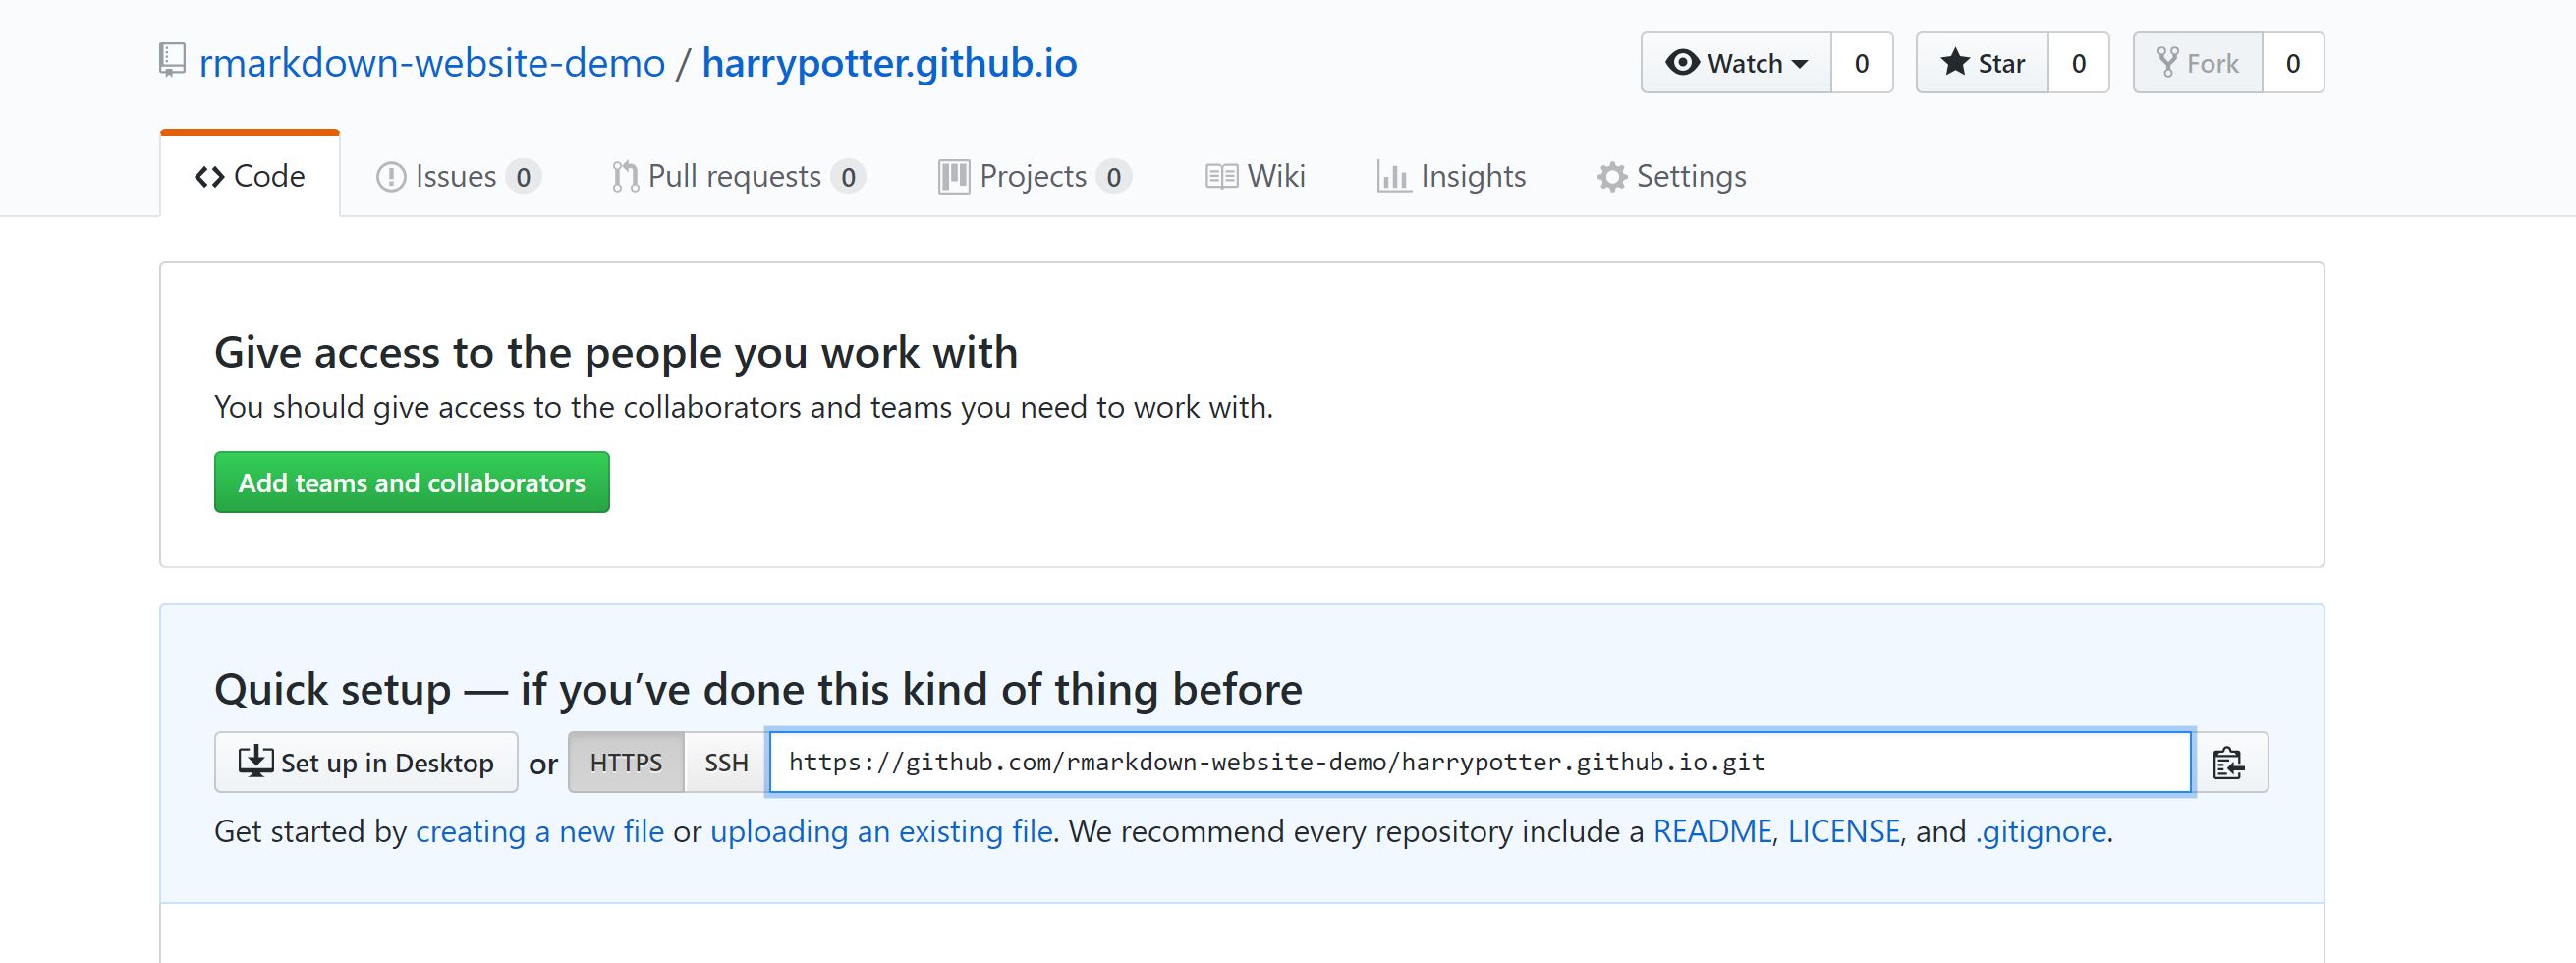Screen dimensions: 2576x963
Task: Follow the uploading an existing file link
Action: [881, 831]
